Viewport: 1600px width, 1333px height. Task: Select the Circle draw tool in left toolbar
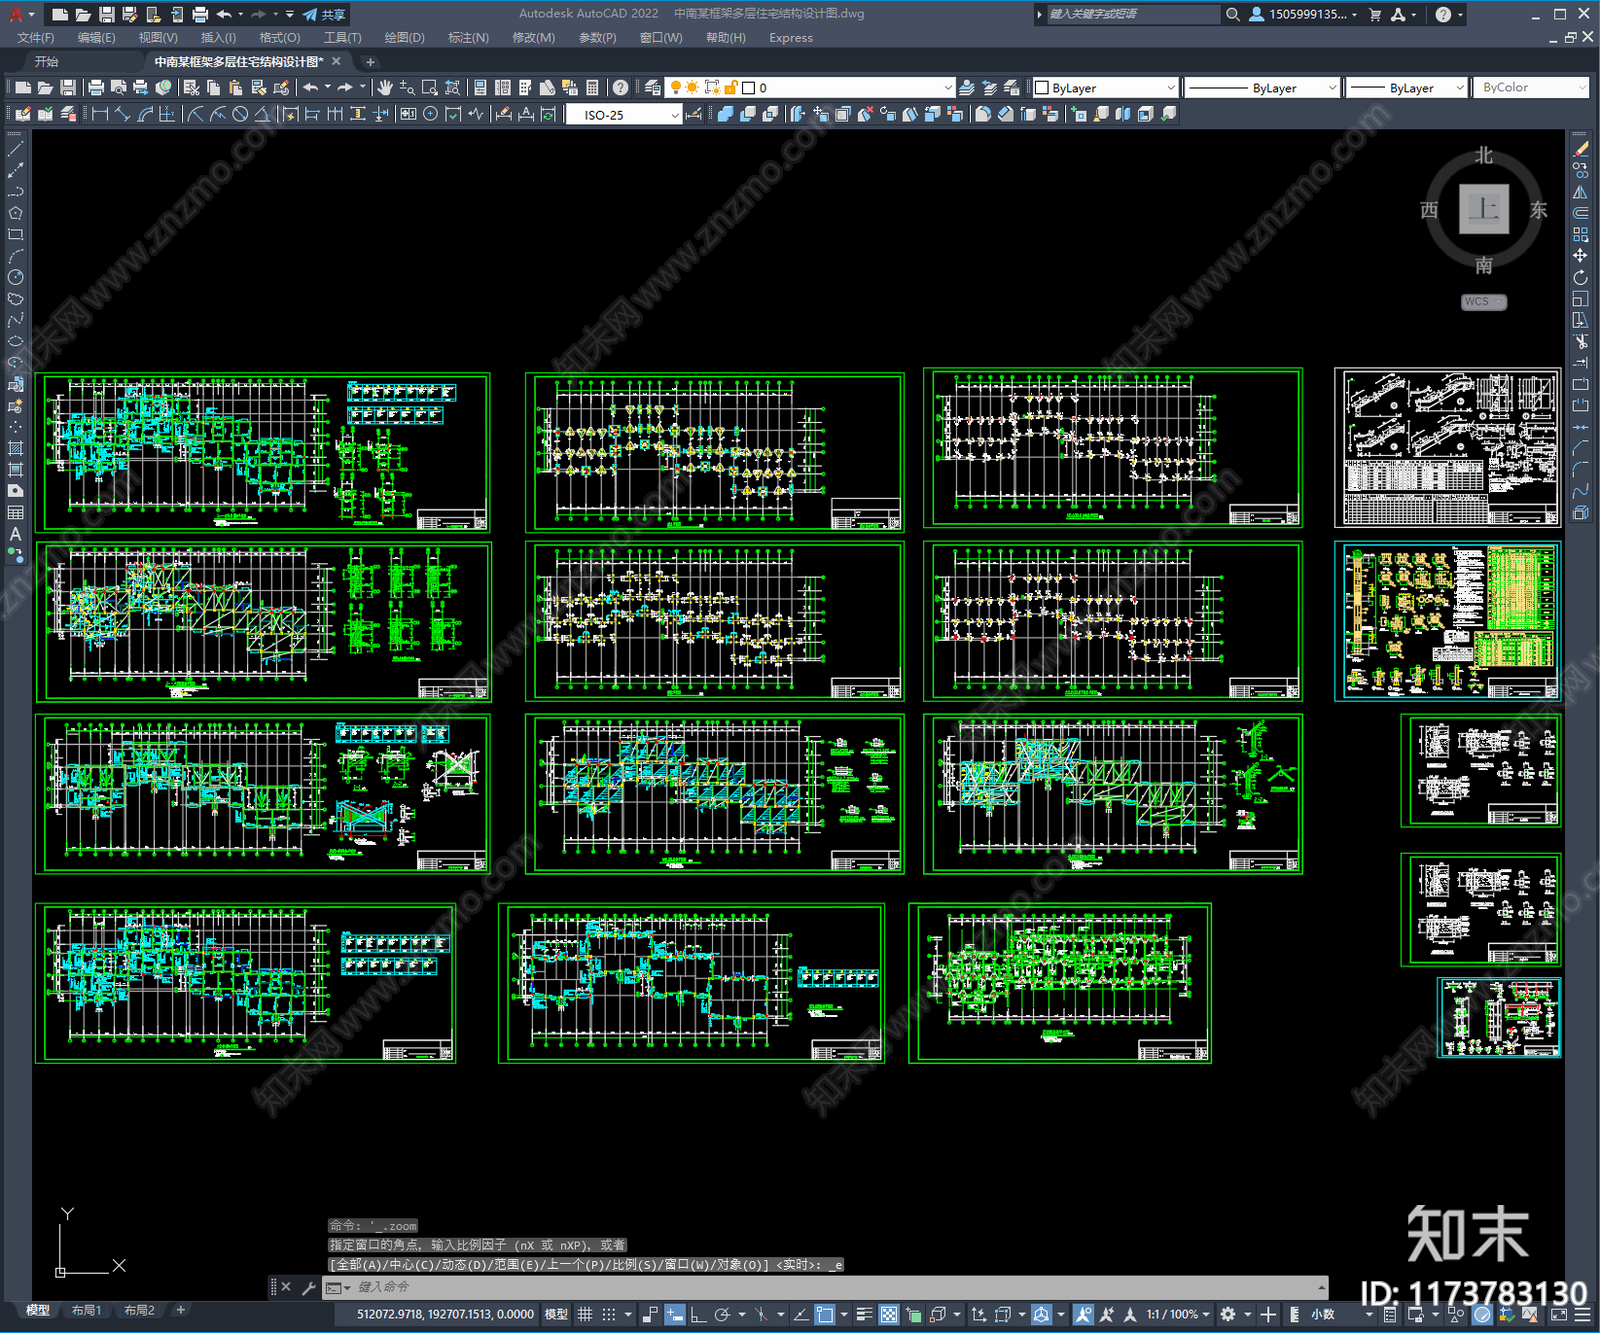tap(15, 277)
